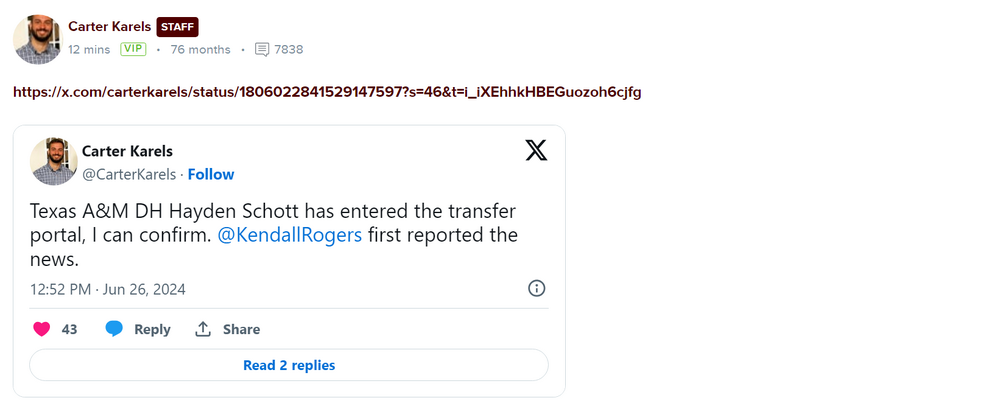Click the STAFF badge next to name
Viewport: 1000px width, 409px height.
177,27
